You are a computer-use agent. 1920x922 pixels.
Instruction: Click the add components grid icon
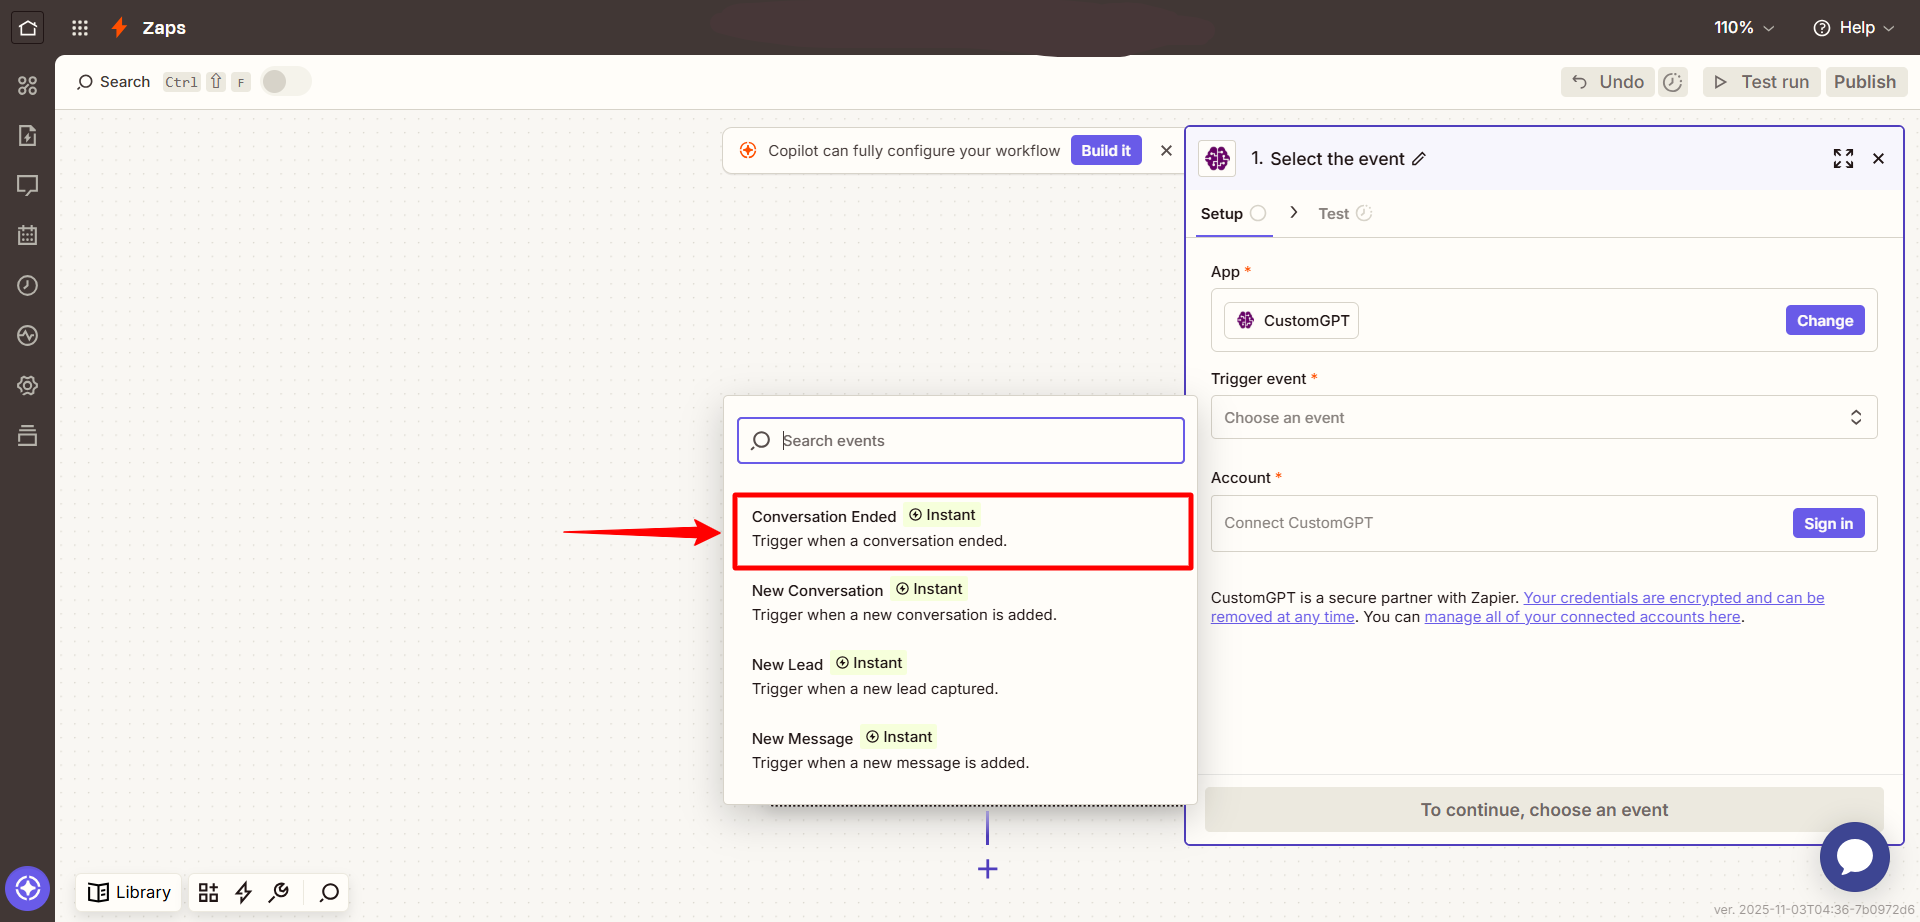point(208,892)
